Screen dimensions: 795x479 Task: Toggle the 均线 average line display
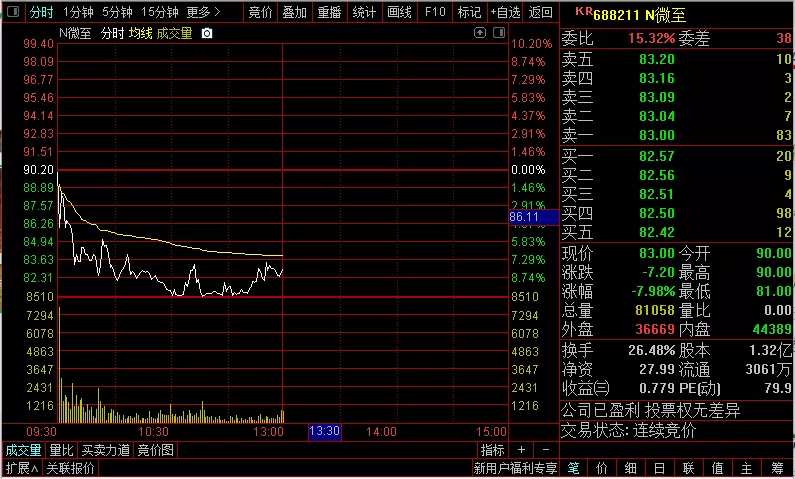(140, 33)
